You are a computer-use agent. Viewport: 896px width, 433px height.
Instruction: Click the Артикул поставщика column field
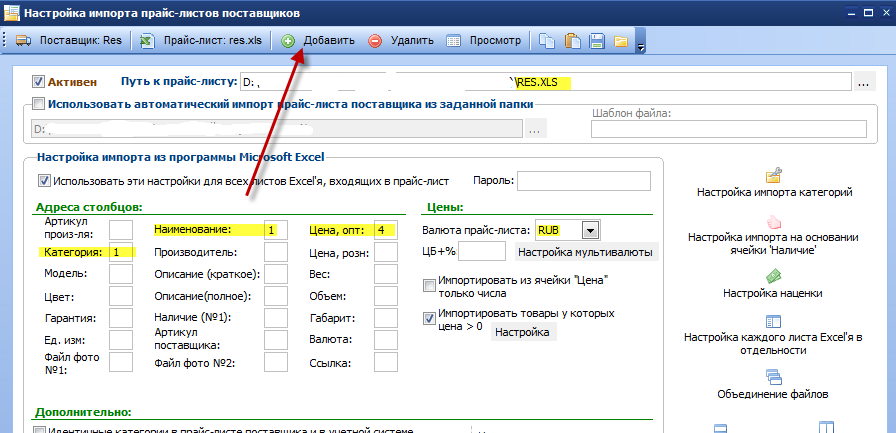276,340
